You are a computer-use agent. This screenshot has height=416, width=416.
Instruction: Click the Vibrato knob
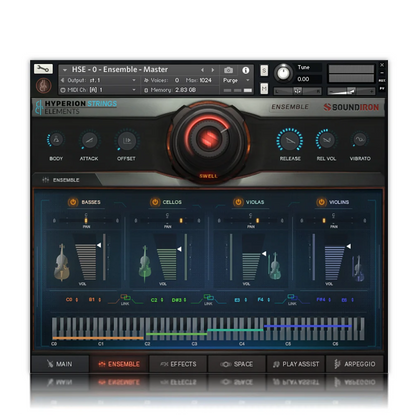pos(360,140)
